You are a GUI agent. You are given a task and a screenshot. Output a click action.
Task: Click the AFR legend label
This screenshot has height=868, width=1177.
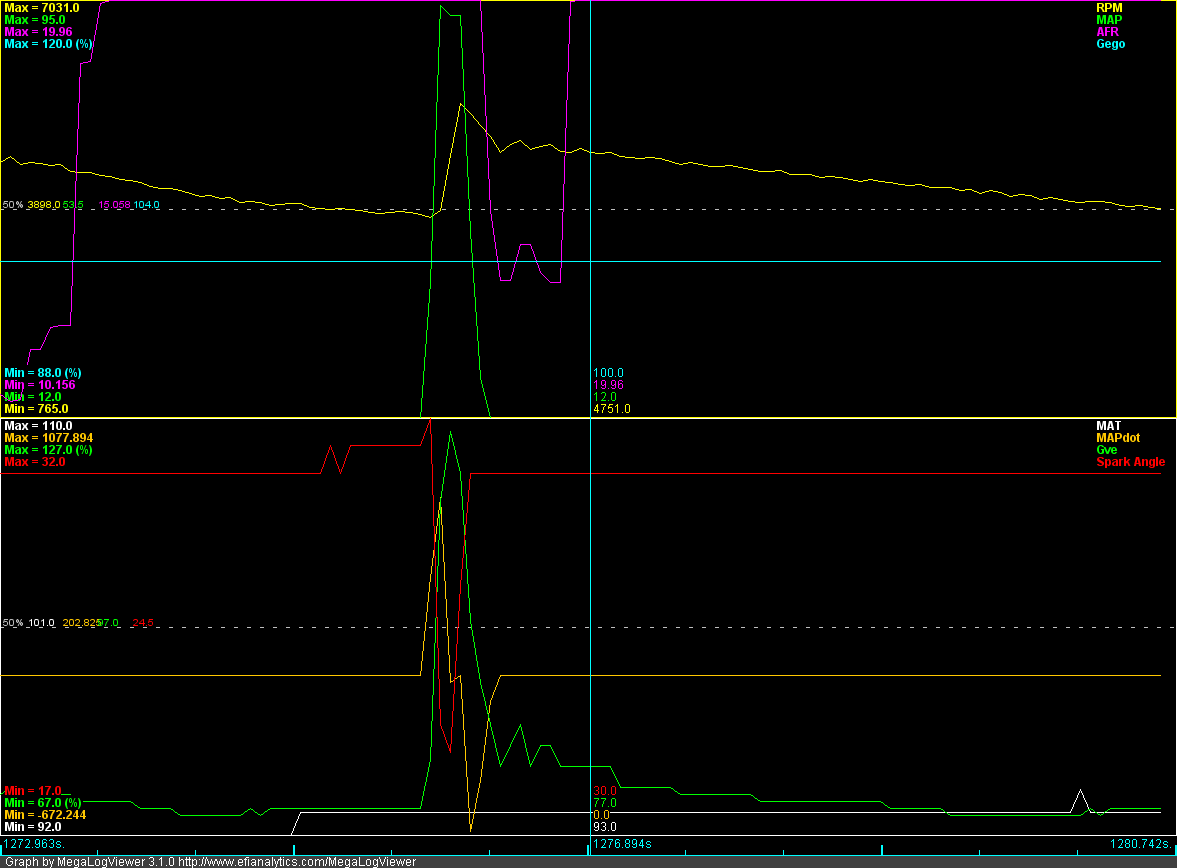tap(1107, 32)
